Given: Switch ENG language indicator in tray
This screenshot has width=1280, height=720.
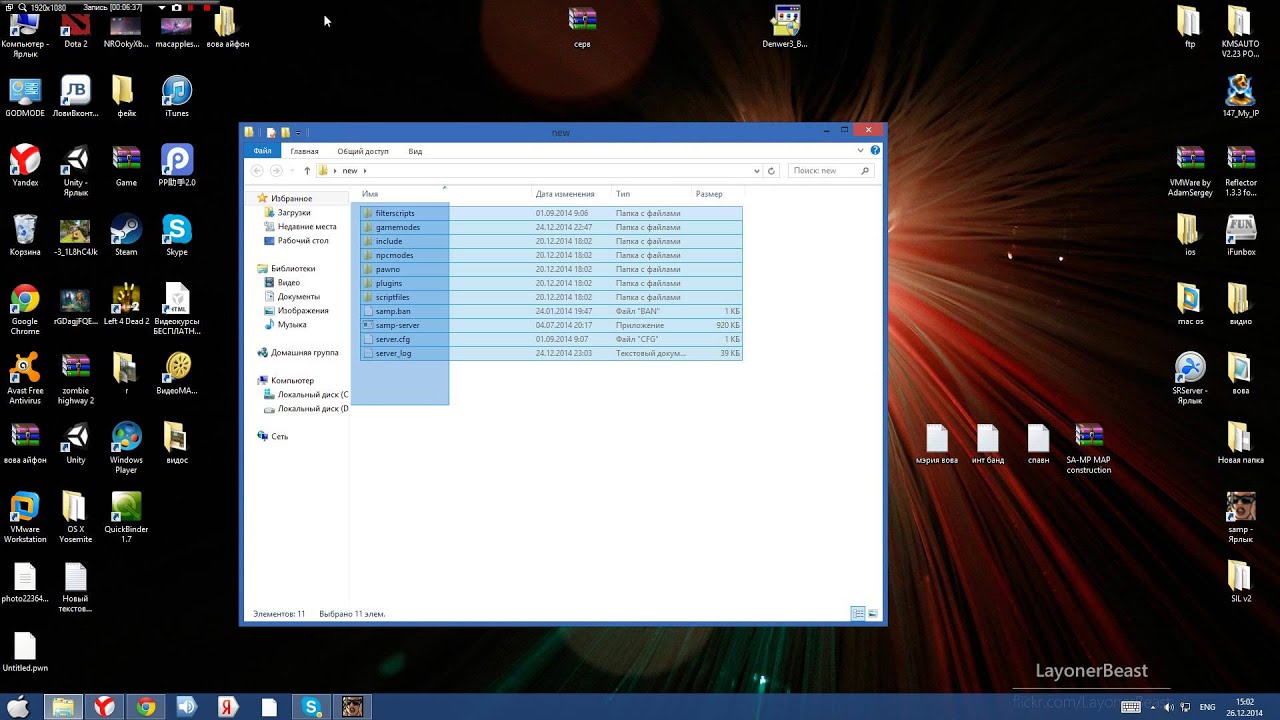Looking at the screenshot, I should point(1208,707).
